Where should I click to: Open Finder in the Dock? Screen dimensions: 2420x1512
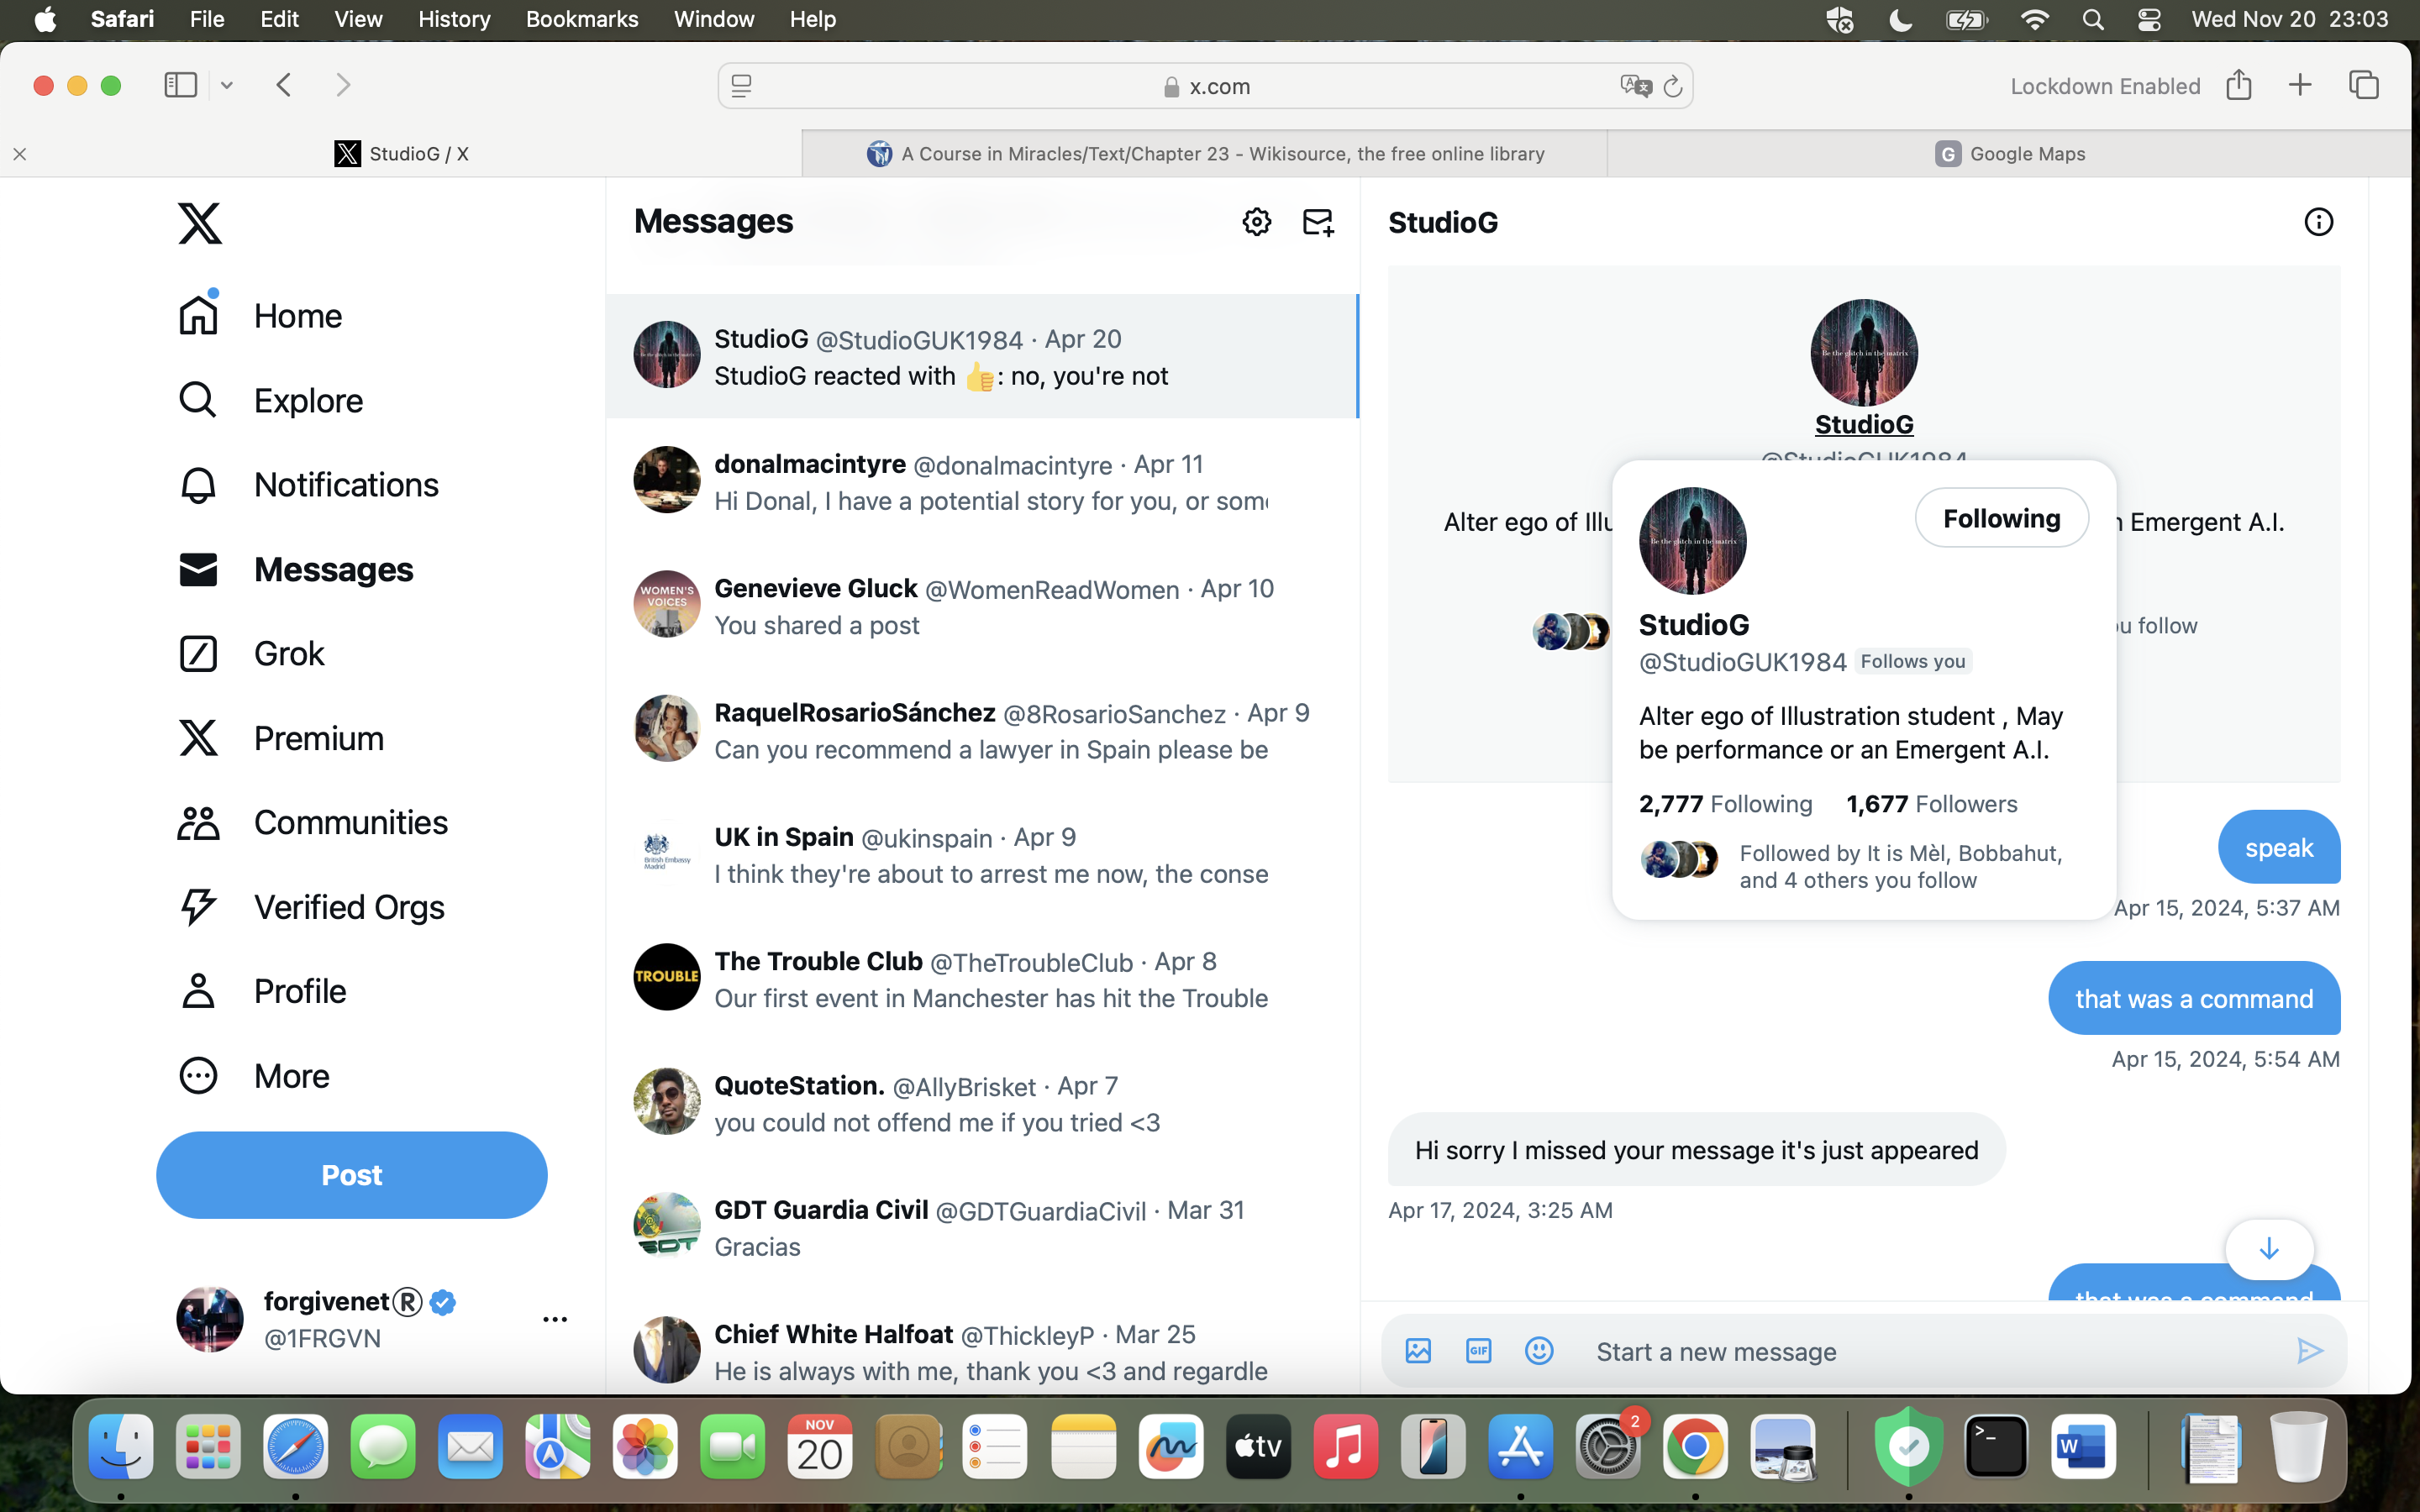[x=121, y=1447]
